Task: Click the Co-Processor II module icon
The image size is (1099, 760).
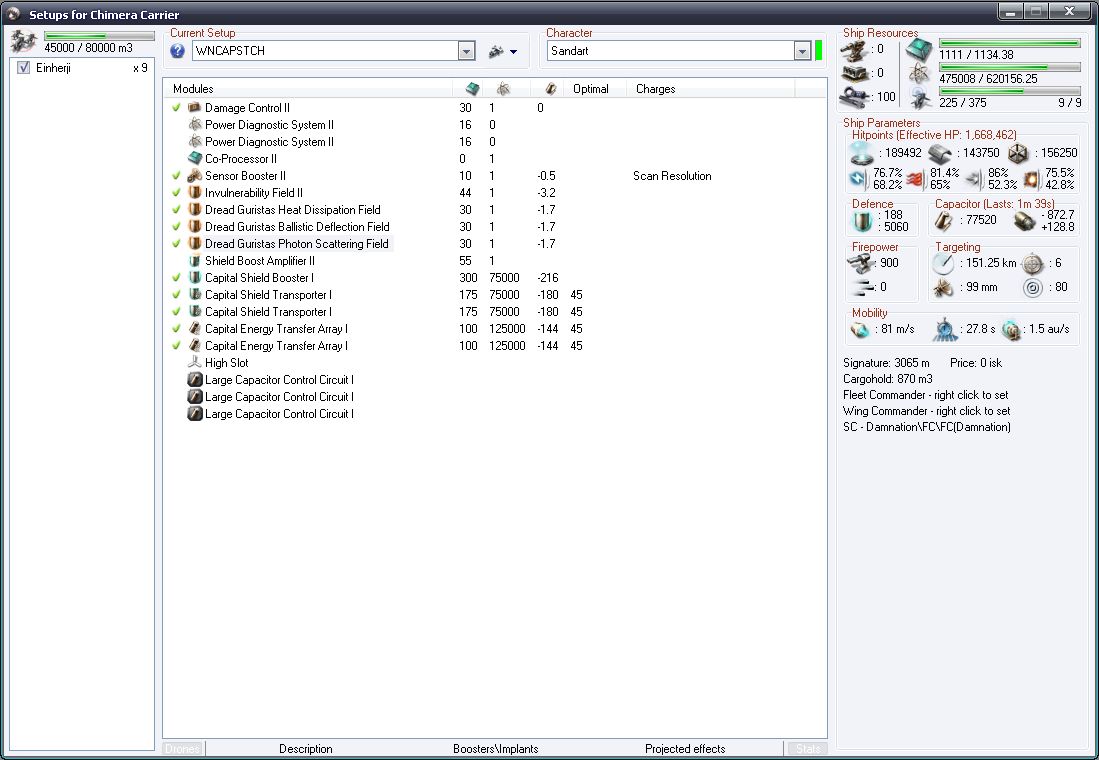Action: coord(195,158)
